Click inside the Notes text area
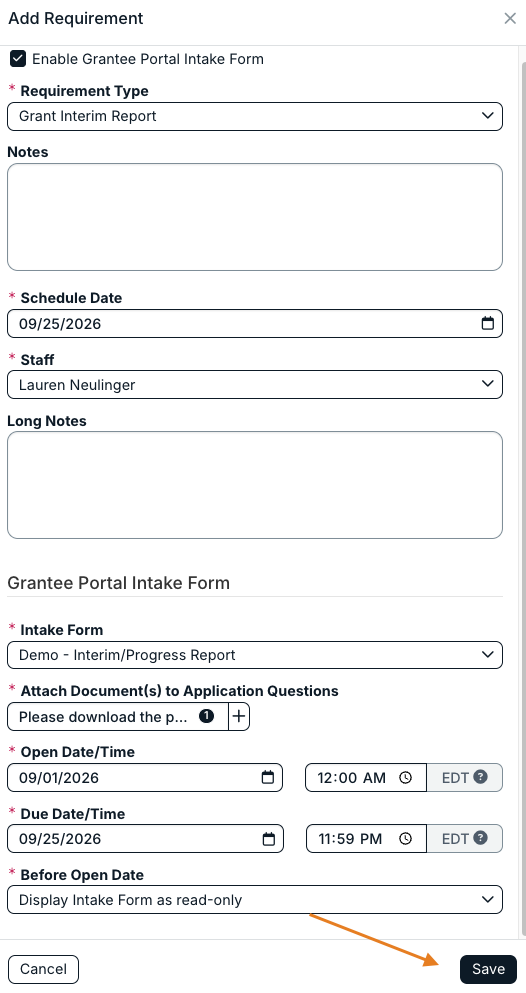Screen dimensions: 526x993 [x=255, y=217]
